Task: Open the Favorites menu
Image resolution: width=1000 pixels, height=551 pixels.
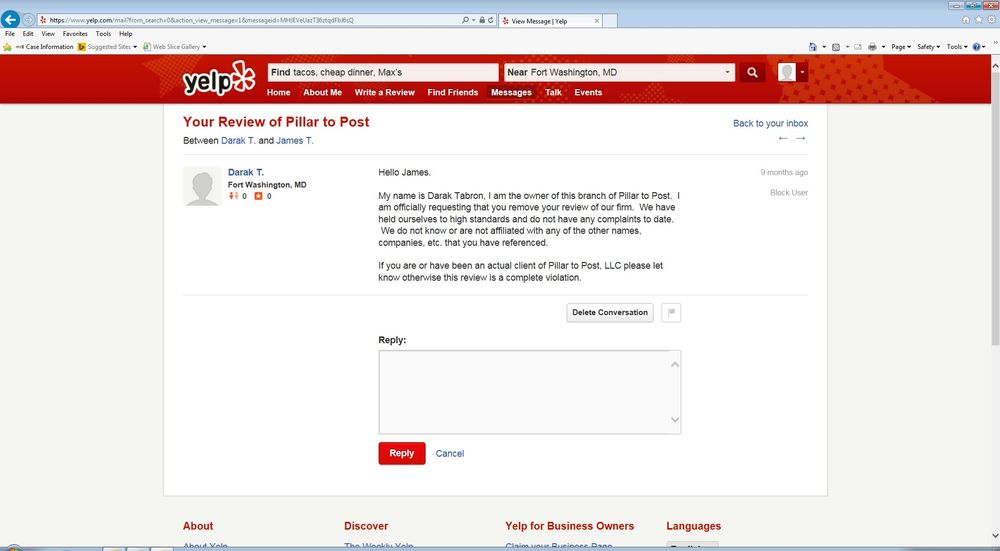Action: 75,34
